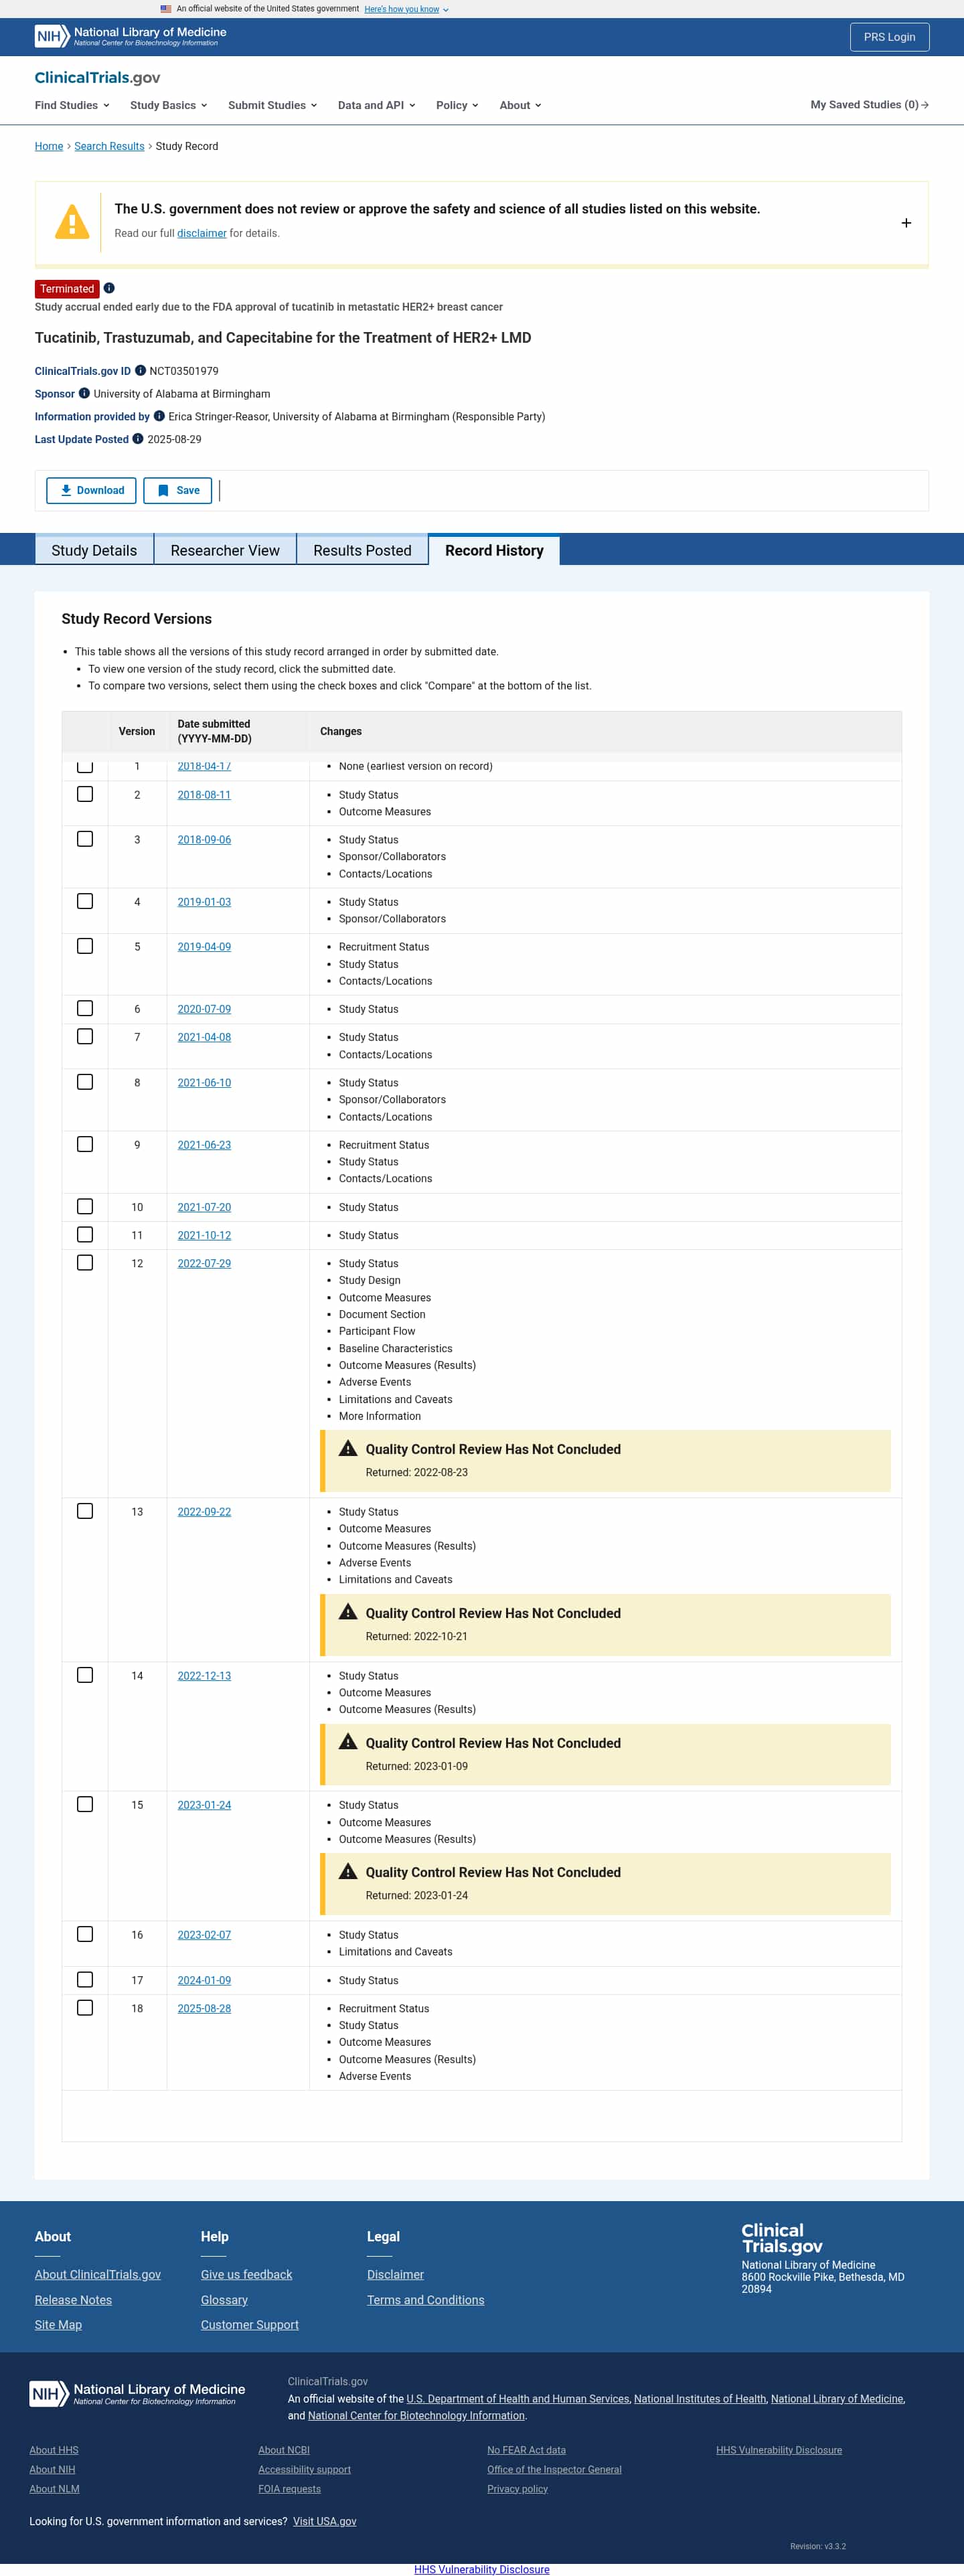The height and width of the screenshot is (2576, 964).
Task: Expand the Policy menu
Action: point(457,105)
